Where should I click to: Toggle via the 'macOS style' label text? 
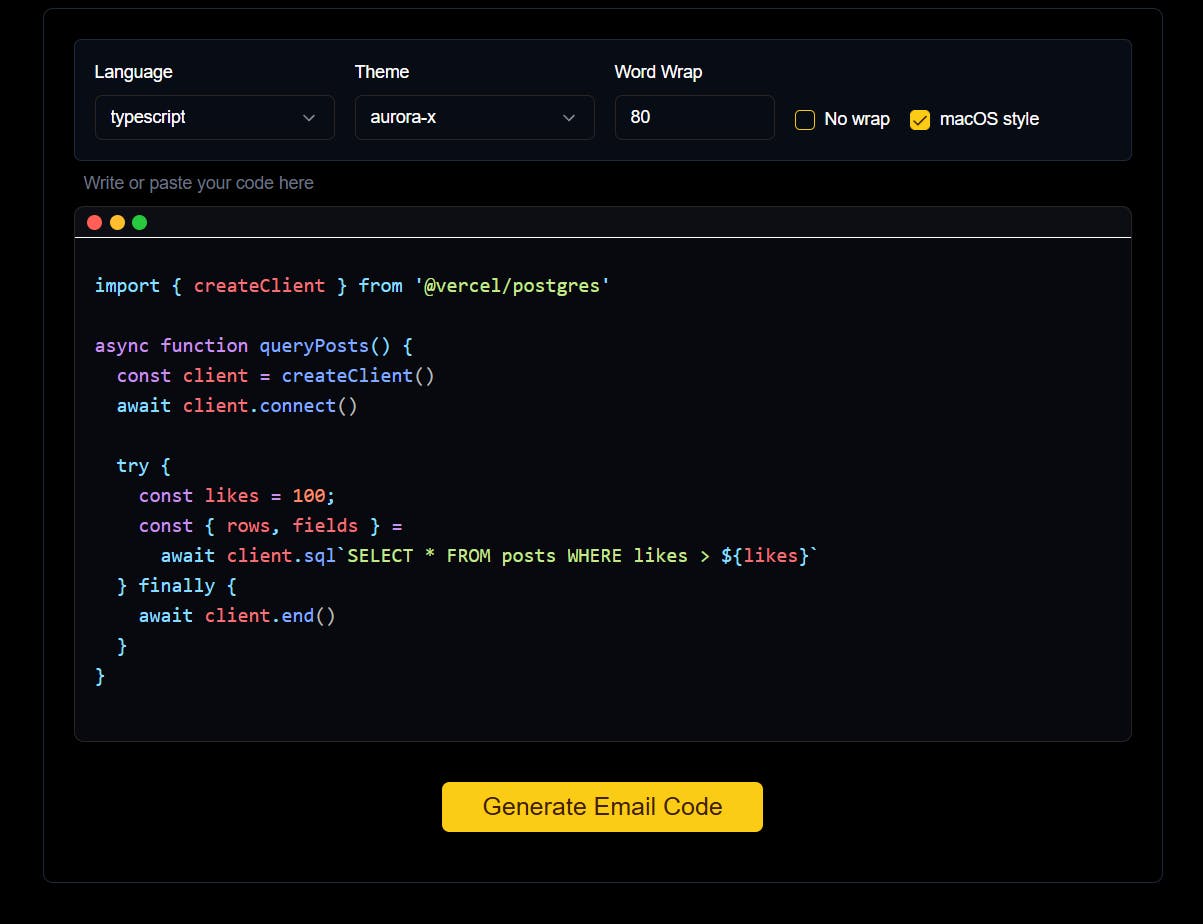tap(989, 119)
